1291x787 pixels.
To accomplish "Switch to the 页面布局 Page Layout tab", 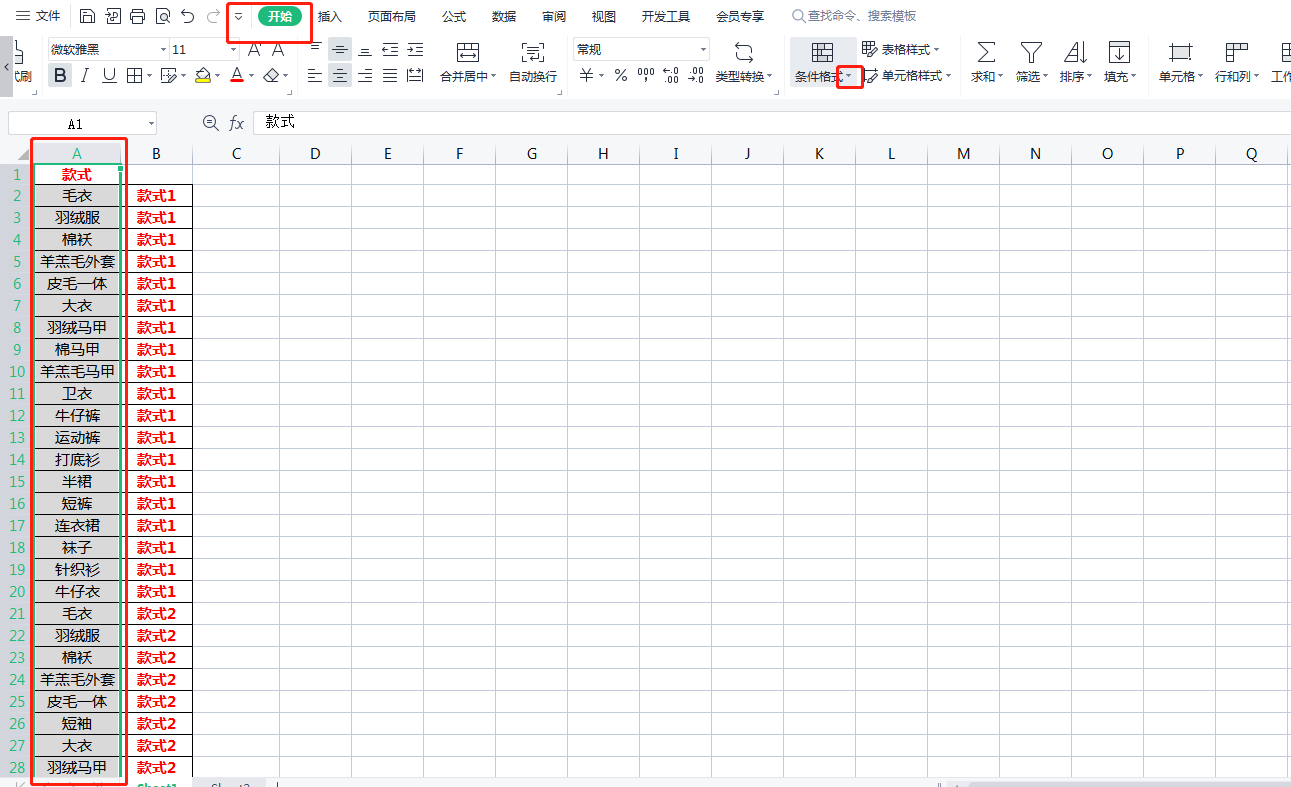I will pyautogui.click(x=392, y=16).
